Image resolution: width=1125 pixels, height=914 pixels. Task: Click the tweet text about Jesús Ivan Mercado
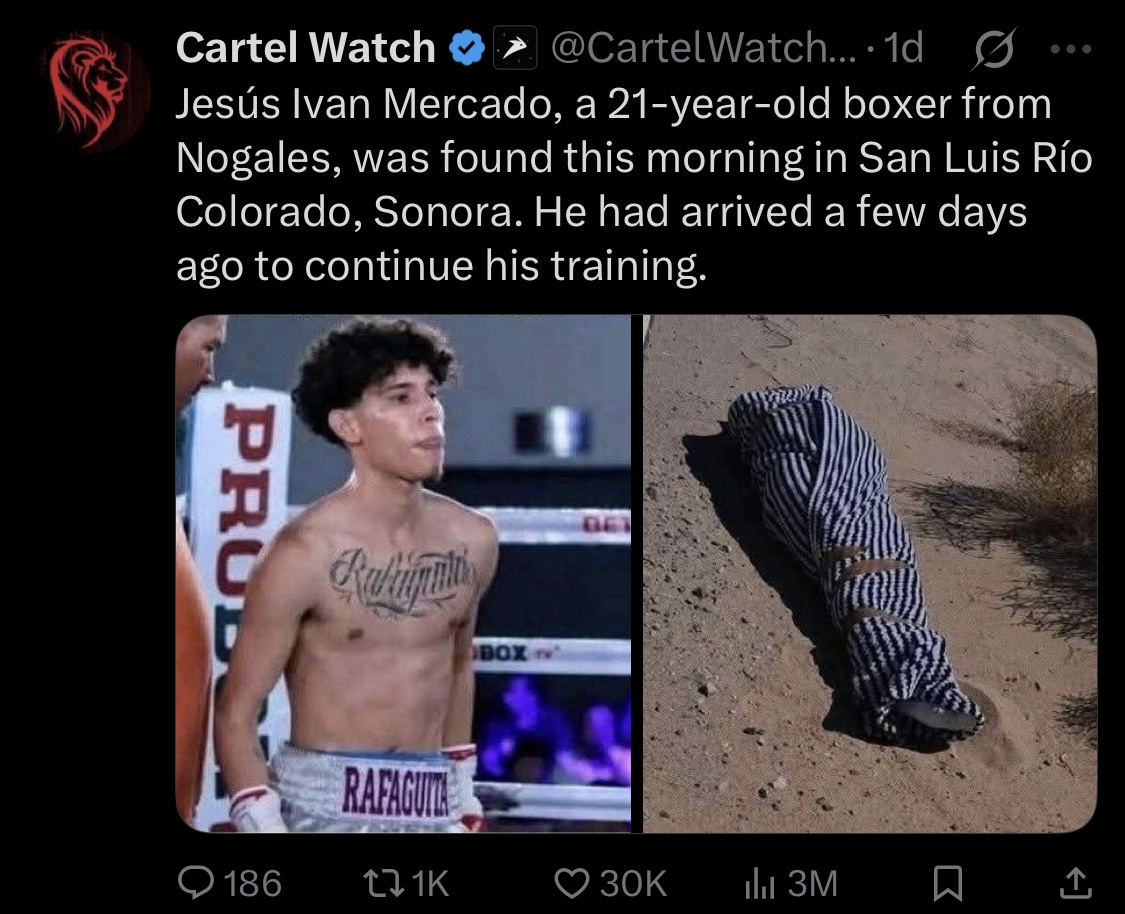click(634, 185)
